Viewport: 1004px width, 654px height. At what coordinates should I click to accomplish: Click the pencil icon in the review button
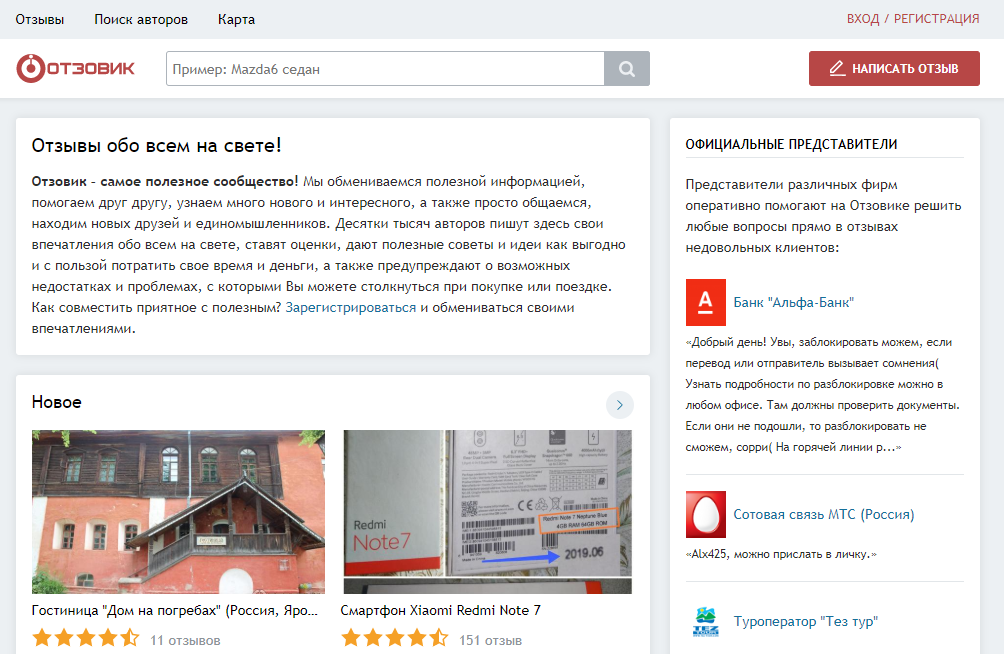(x=837, y=68)
